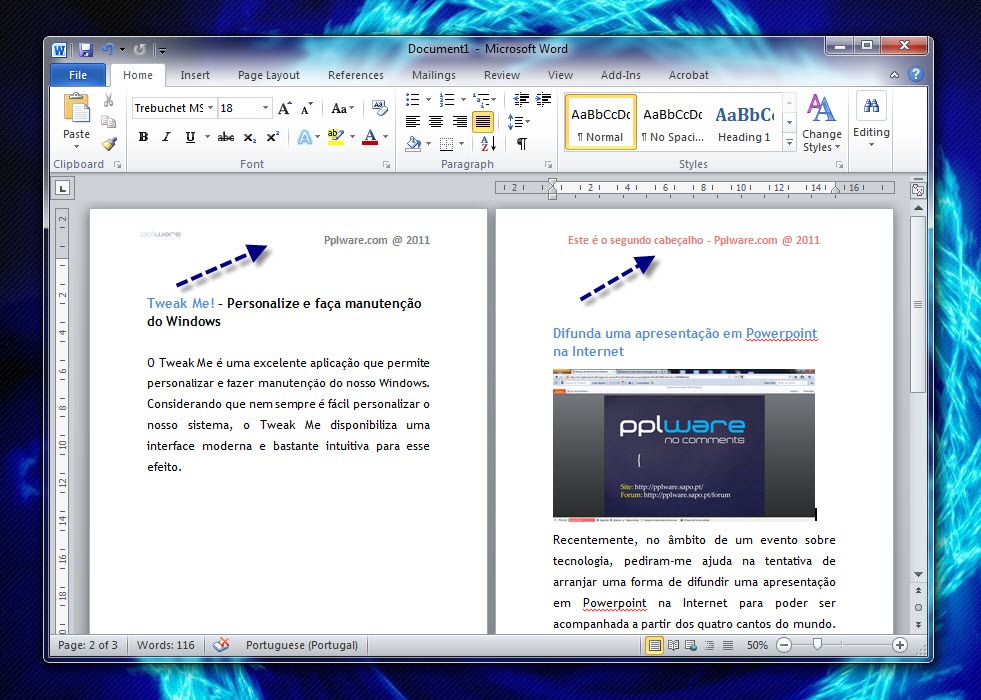
Task: Toggle the Print Layout view button
Action: coord(654,645)
